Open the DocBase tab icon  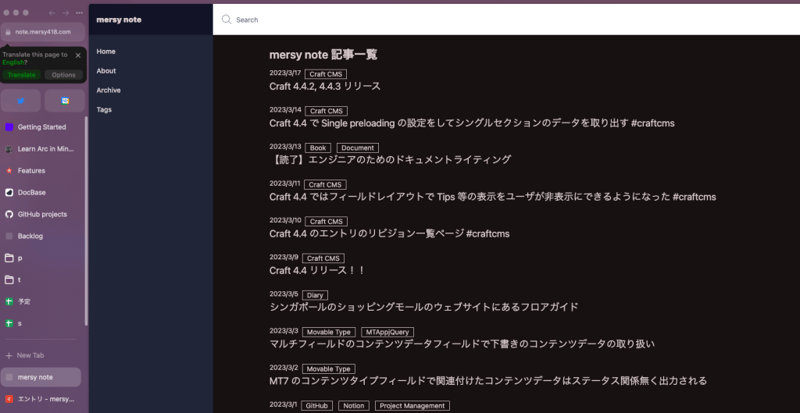pos(9,192)
